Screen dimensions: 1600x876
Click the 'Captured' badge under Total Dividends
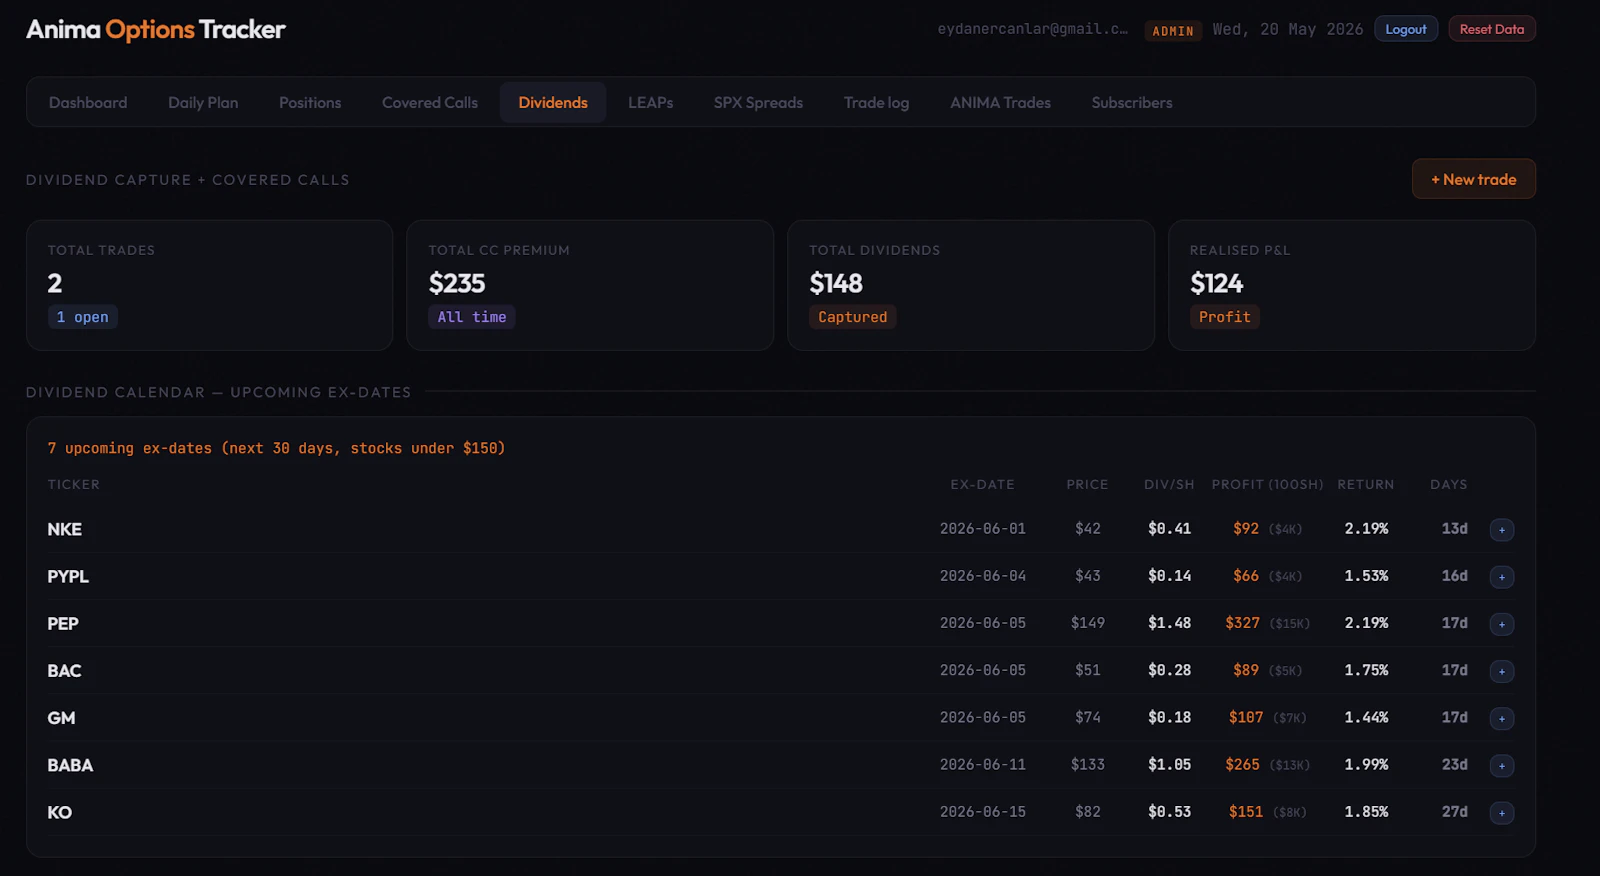click(853, 317)
